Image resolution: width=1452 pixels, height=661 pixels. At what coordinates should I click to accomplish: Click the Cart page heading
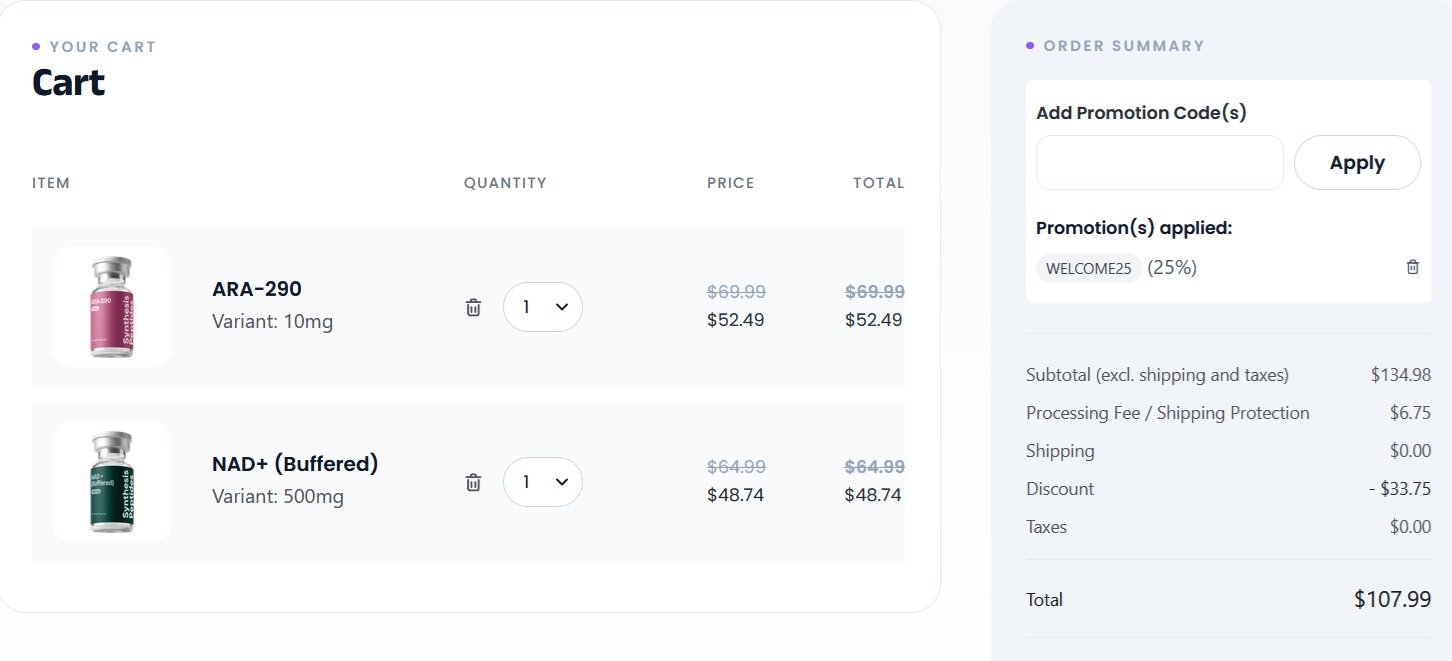[x=68, y=81]
